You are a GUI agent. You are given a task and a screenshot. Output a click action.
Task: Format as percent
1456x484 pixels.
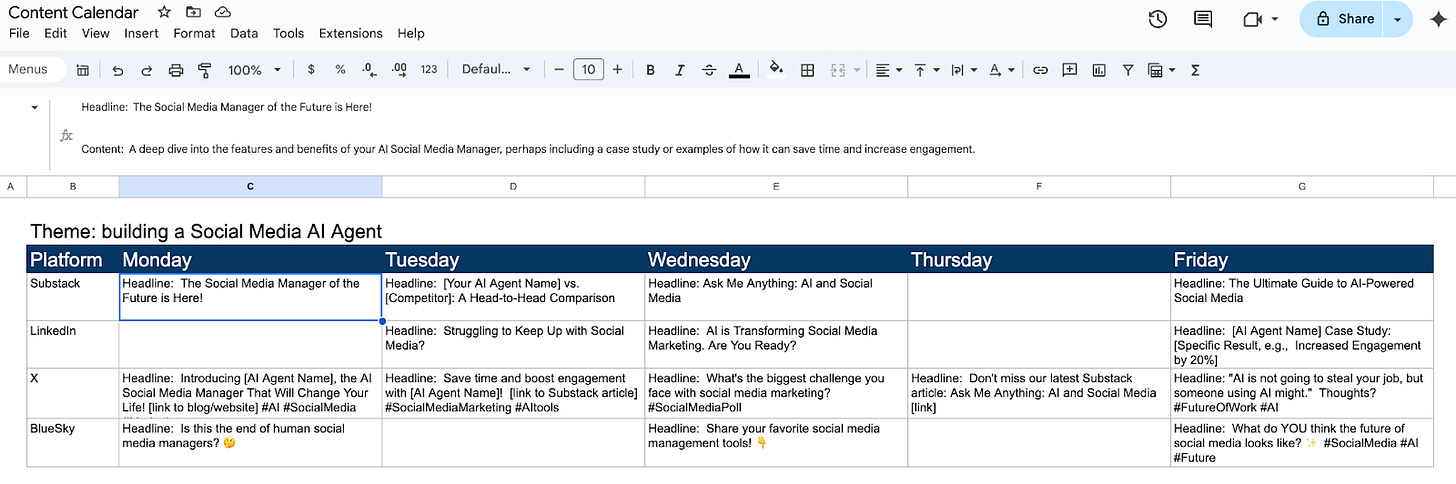(340, 70)
